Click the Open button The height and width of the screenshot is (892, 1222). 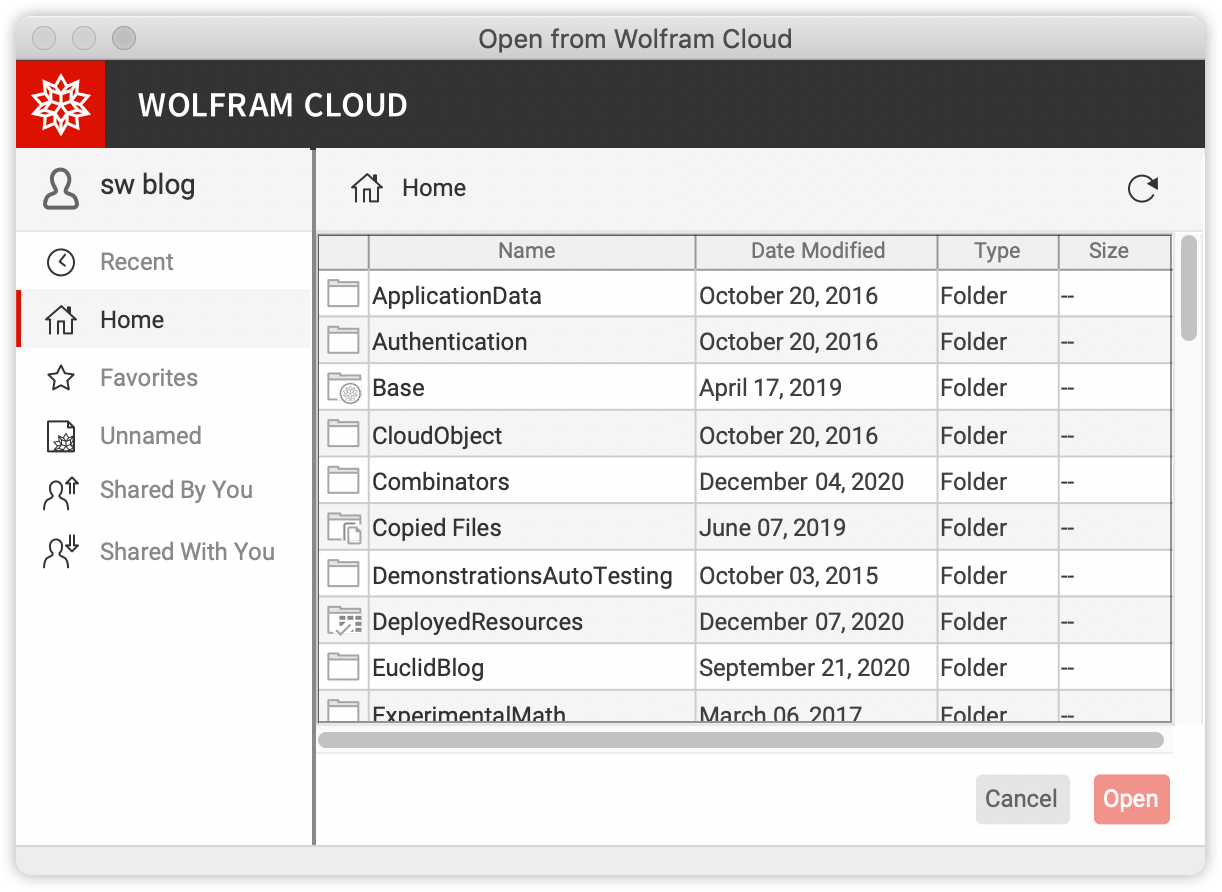click(x=1131, y=799)
